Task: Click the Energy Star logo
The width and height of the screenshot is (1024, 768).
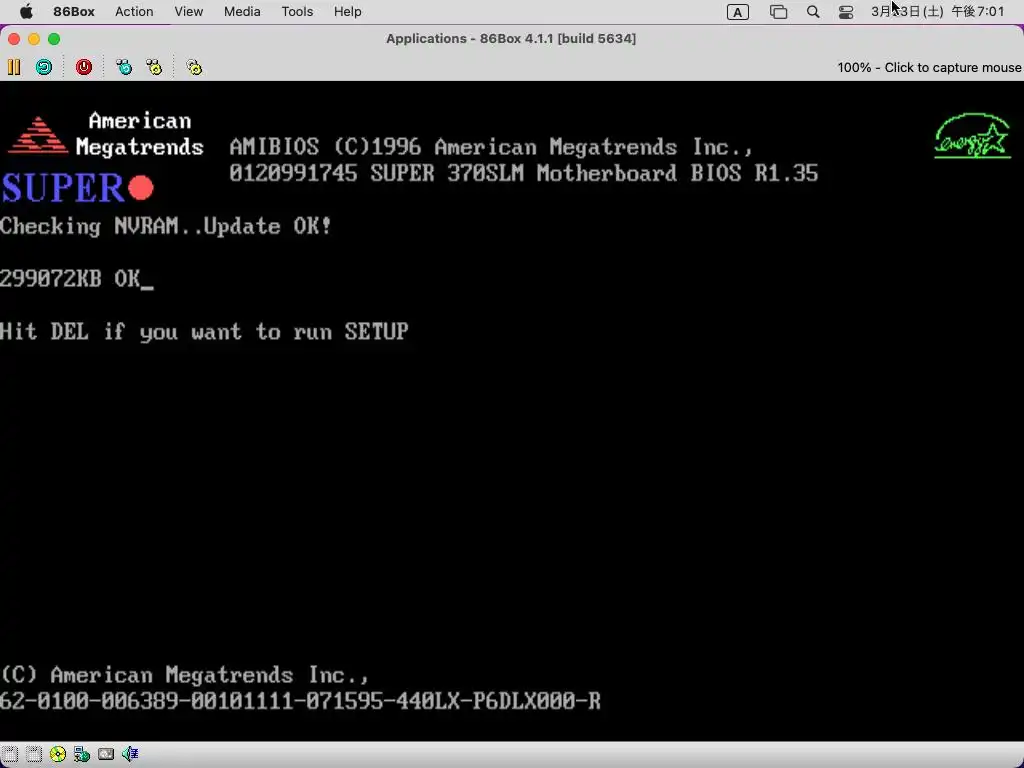Action: pyautogui.click(x=972, y=136)
